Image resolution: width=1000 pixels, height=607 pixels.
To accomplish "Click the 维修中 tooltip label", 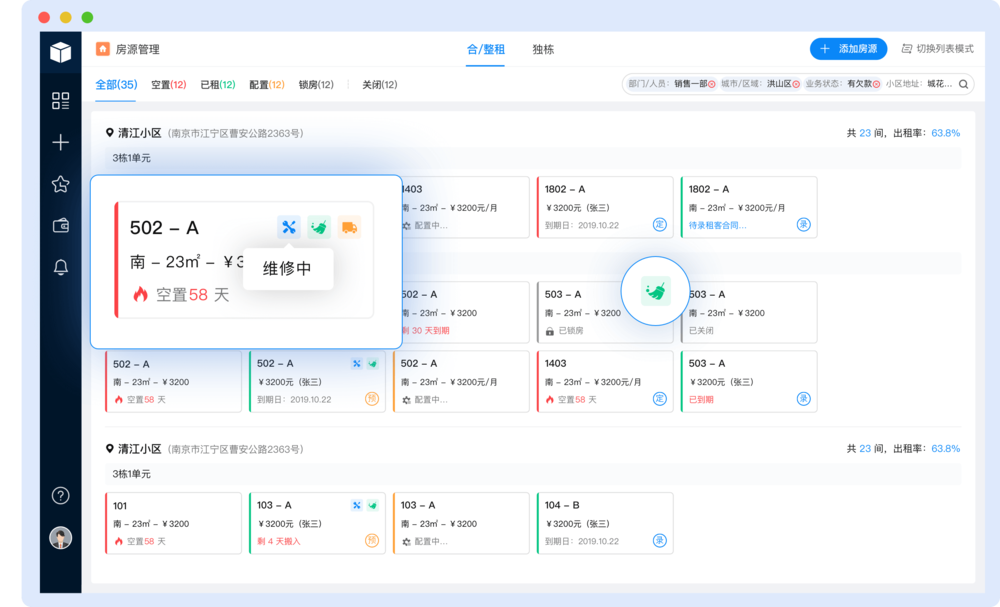I will 288,268.
